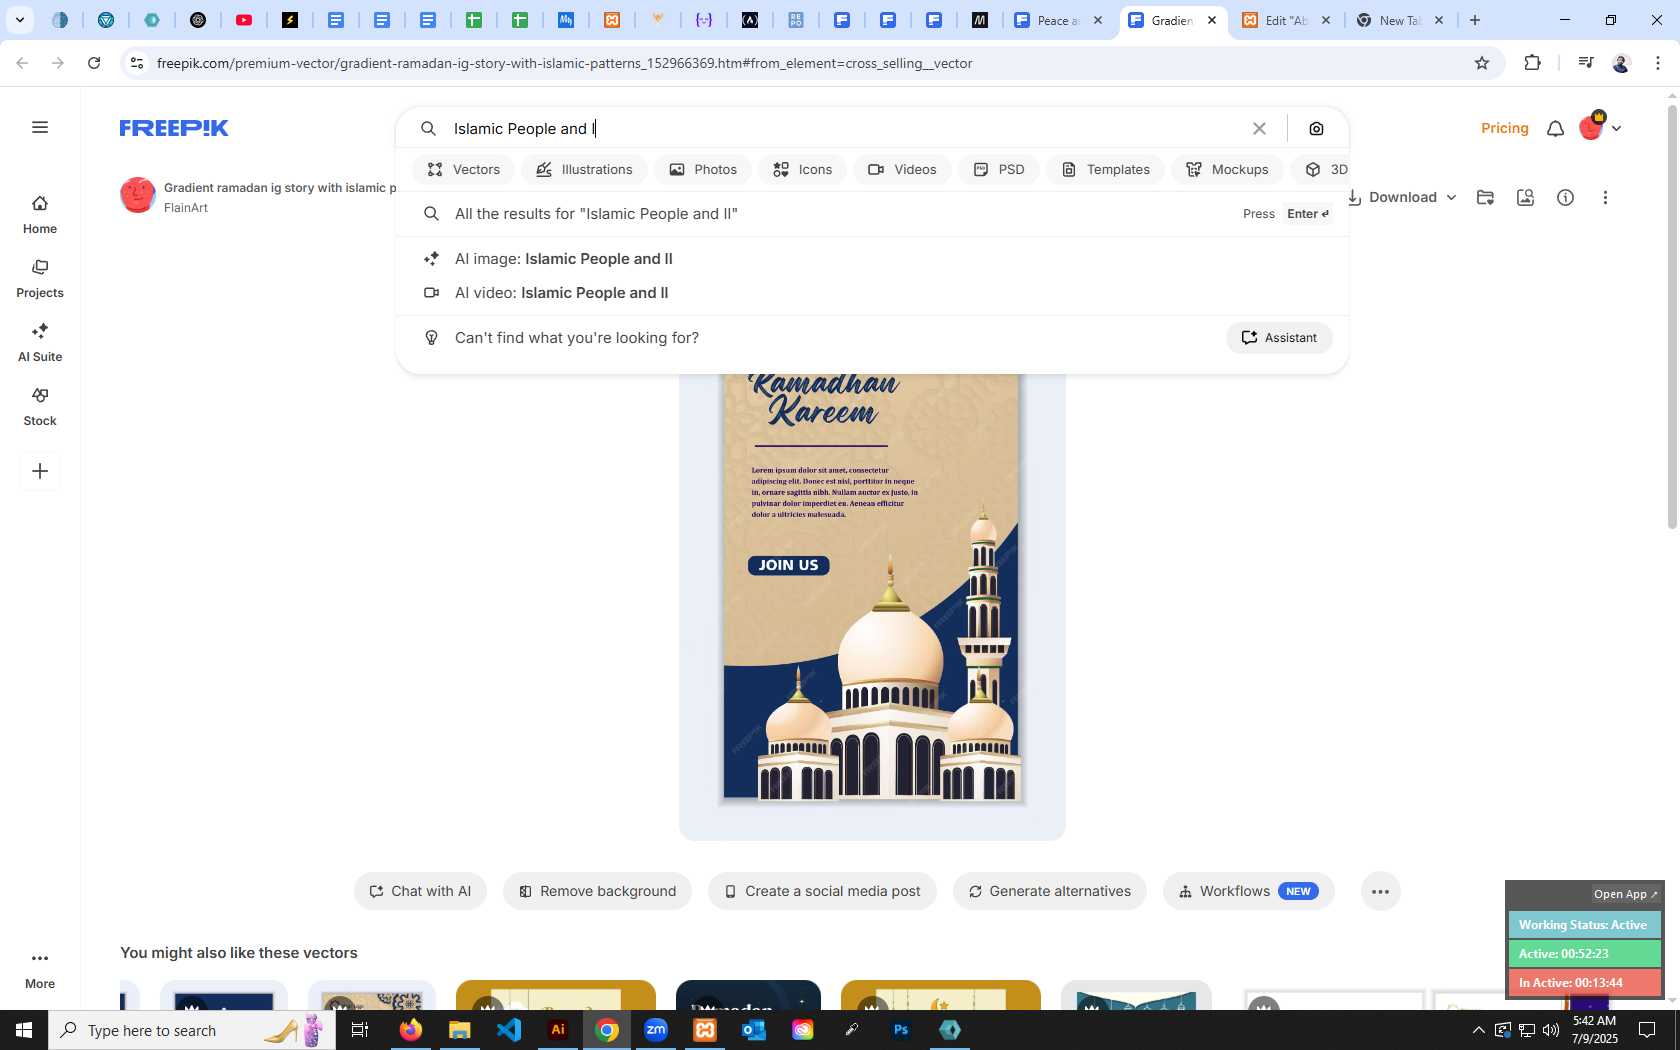Search by image using the camera icon
Viewport: 1680px width, 1050px height.
pos(1316,128)
